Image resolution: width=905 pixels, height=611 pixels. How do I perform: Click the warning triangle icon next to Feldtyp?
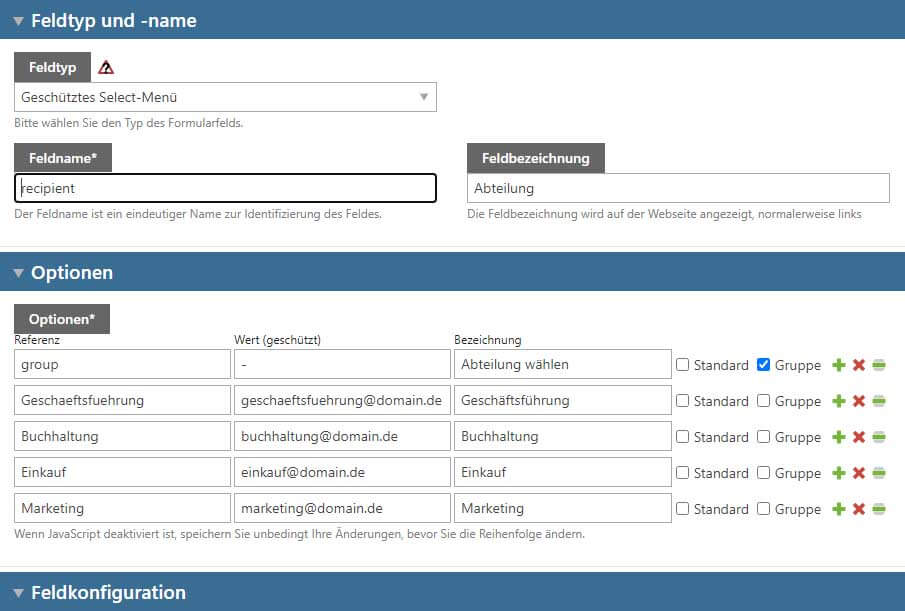coord(106,68)
